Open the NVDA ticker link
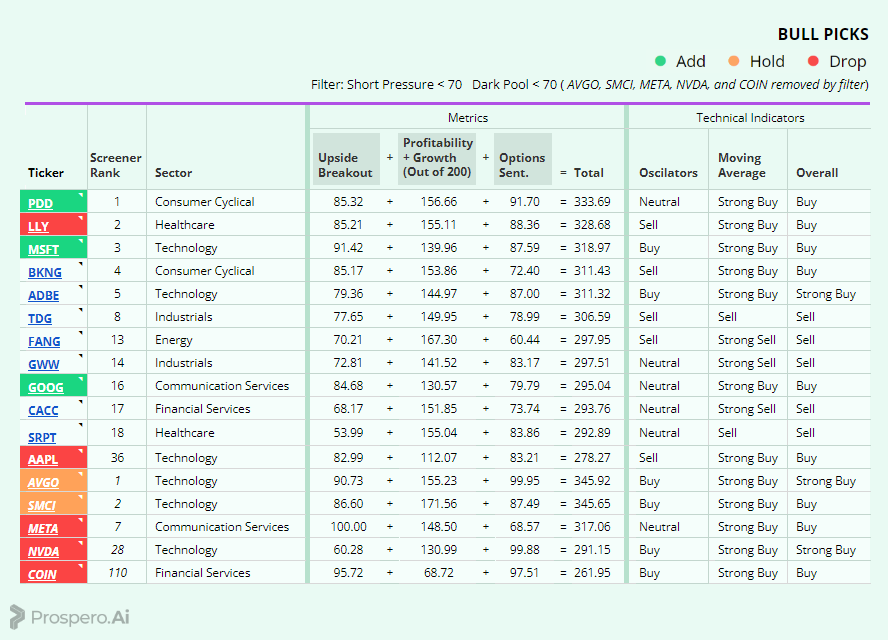 (44, 552)
